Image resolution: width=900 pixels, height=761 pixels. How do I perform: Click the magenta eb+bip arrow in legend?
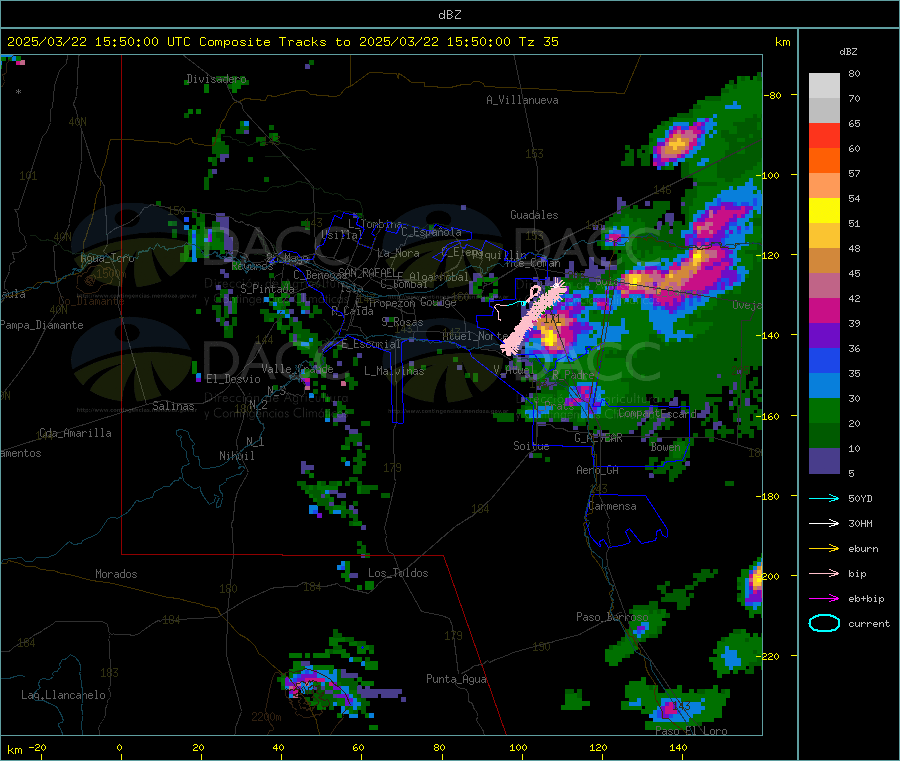(x=824, y=598)
